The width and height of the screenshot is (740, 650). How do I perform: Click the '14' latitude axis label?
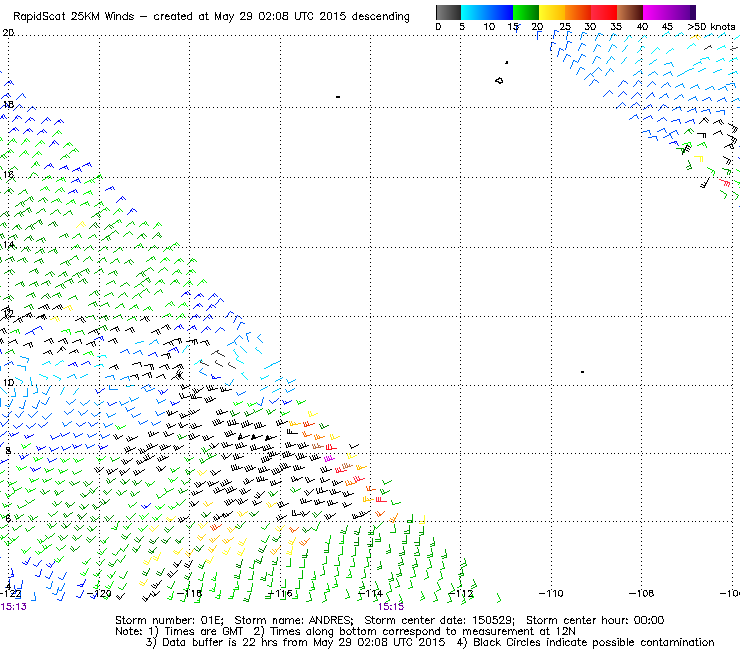pos(8,245)
